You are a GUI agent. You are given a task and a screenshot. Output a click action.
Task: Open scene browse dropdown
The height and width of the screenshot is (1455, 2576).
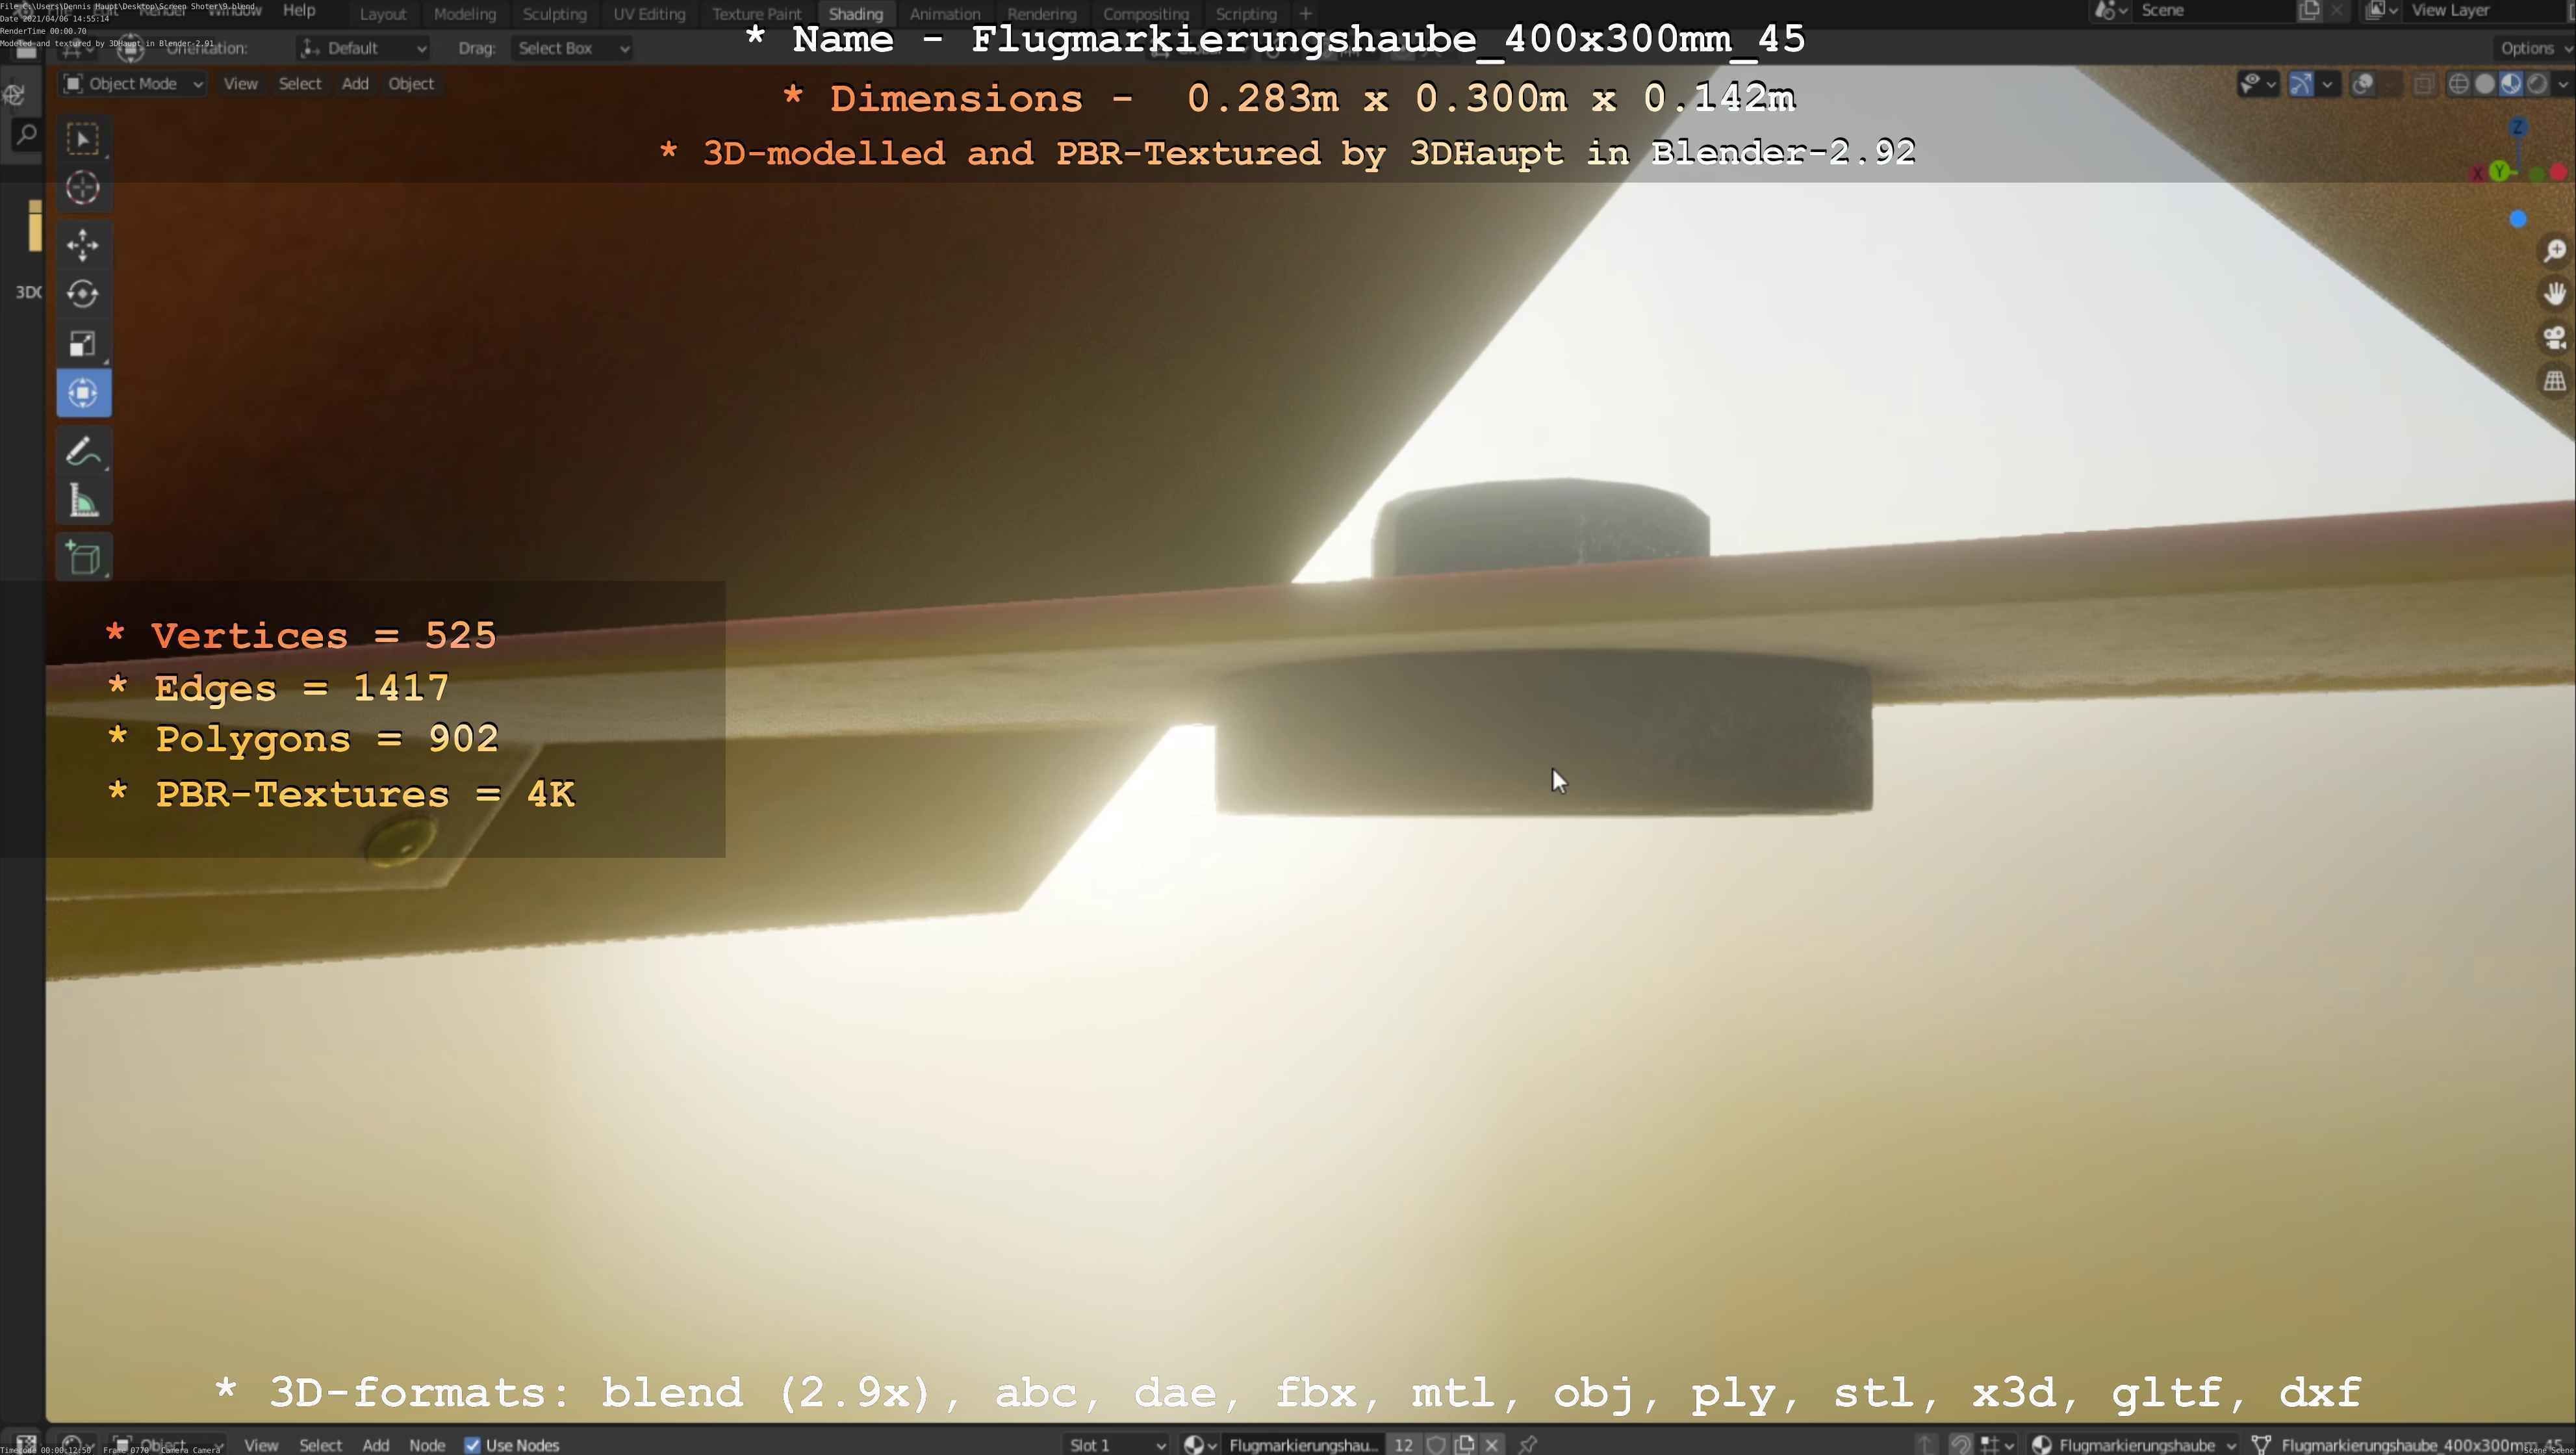point(2110,11)
